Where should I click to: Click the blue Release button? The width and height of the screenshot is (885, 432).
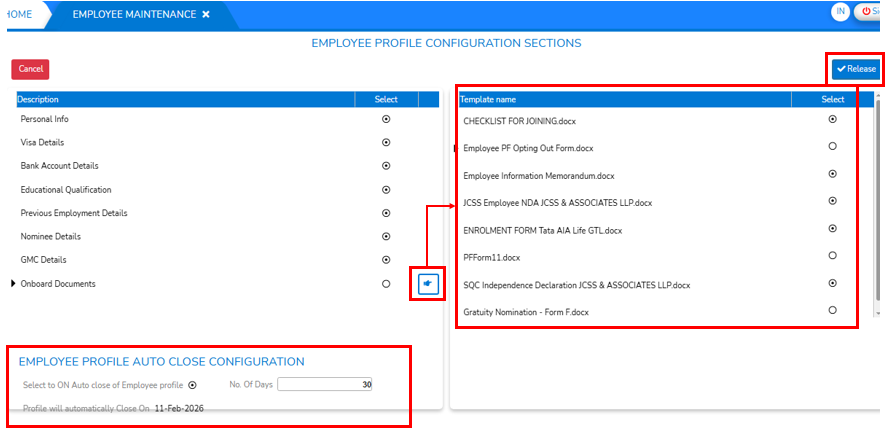tap(856, 69)
